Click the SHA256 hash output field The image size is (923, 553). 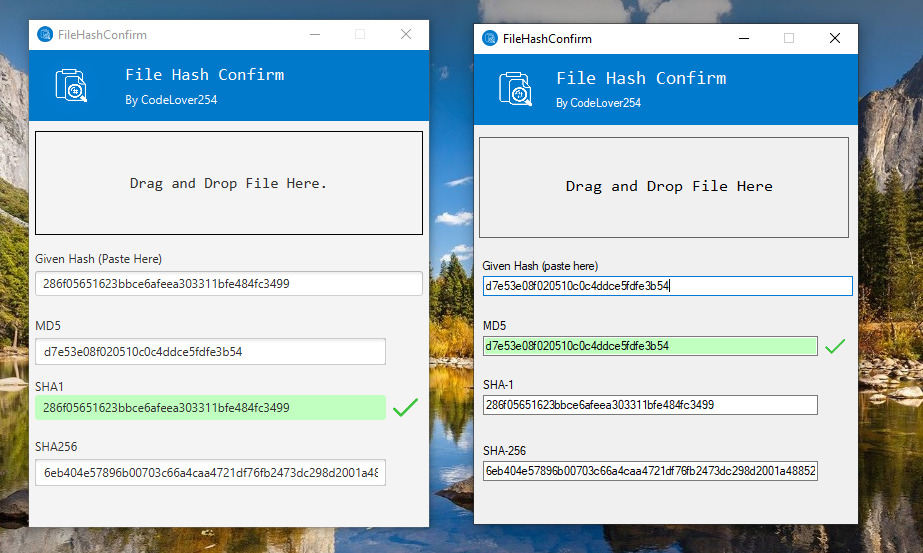(210, 472)
